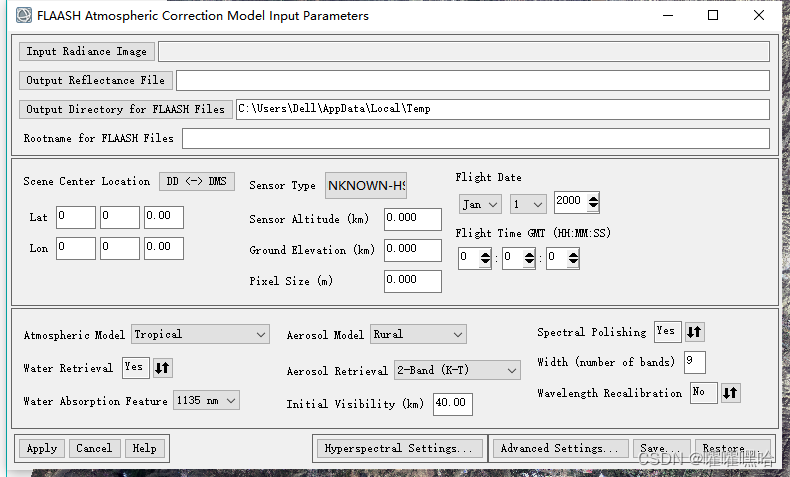Image resolution: width=790 pixels, height=477 pixels.
Task: Click the Apply button
Action: click(42, 448)
